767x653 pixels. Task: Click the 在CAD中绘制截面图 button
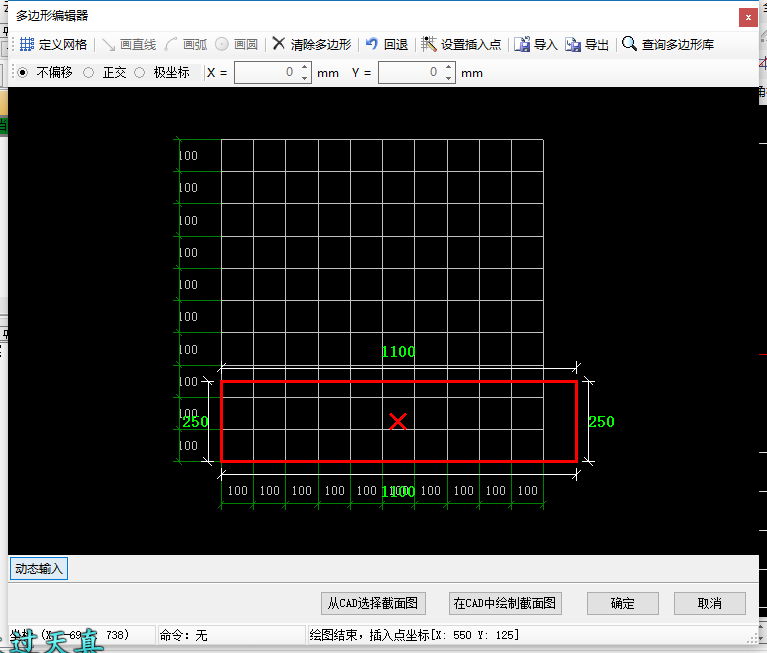tap(505, 603)
